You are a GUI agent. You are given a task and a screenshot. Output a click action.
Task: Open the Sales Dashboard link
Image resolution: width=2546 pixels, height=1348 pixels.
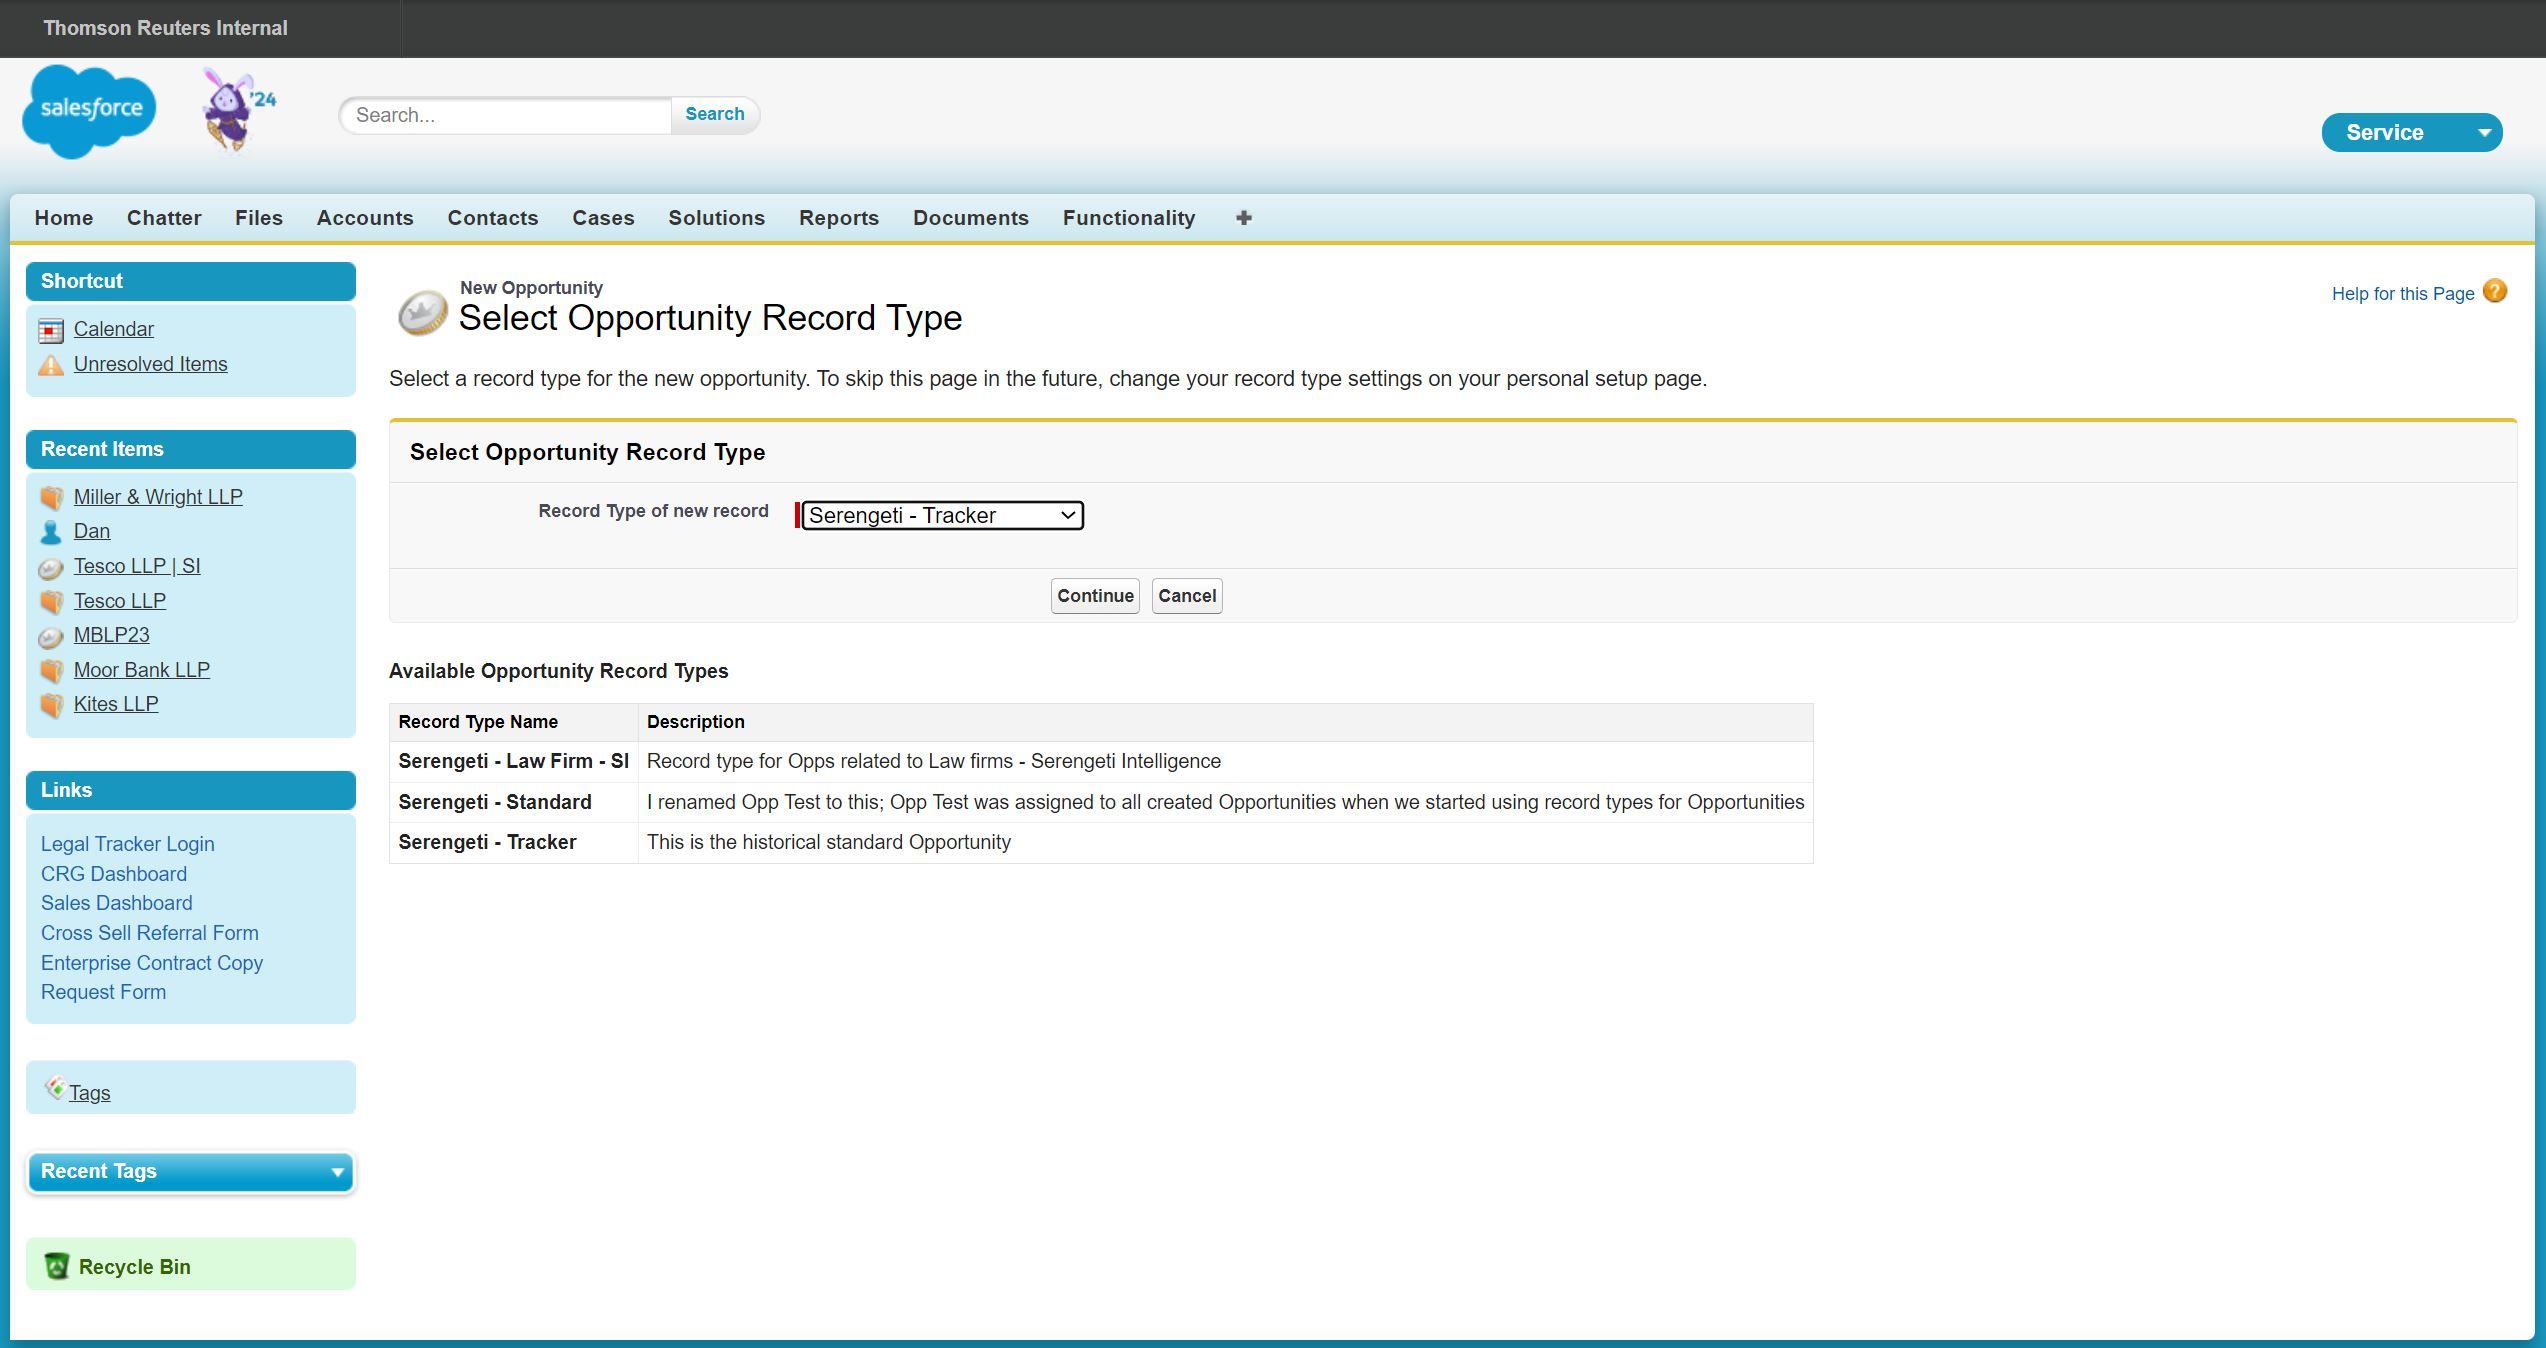pyautogui.click(x=117, y=903)
